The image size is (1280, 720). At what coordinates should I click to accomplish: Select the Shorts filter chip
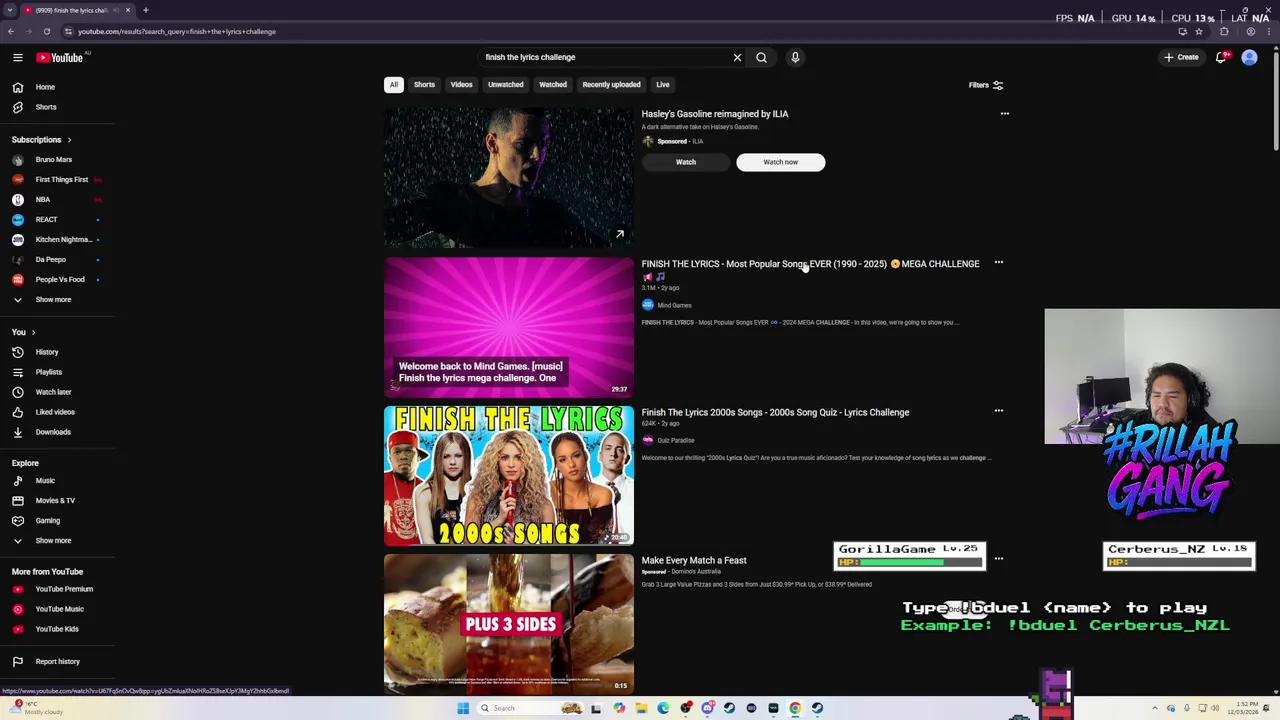[424, 85]
